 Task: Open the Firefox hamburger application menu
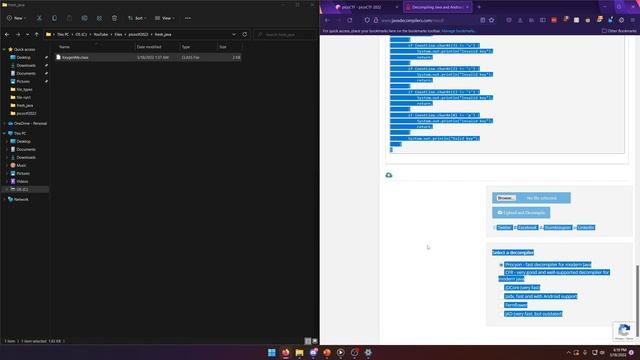(x=633, y=20)
